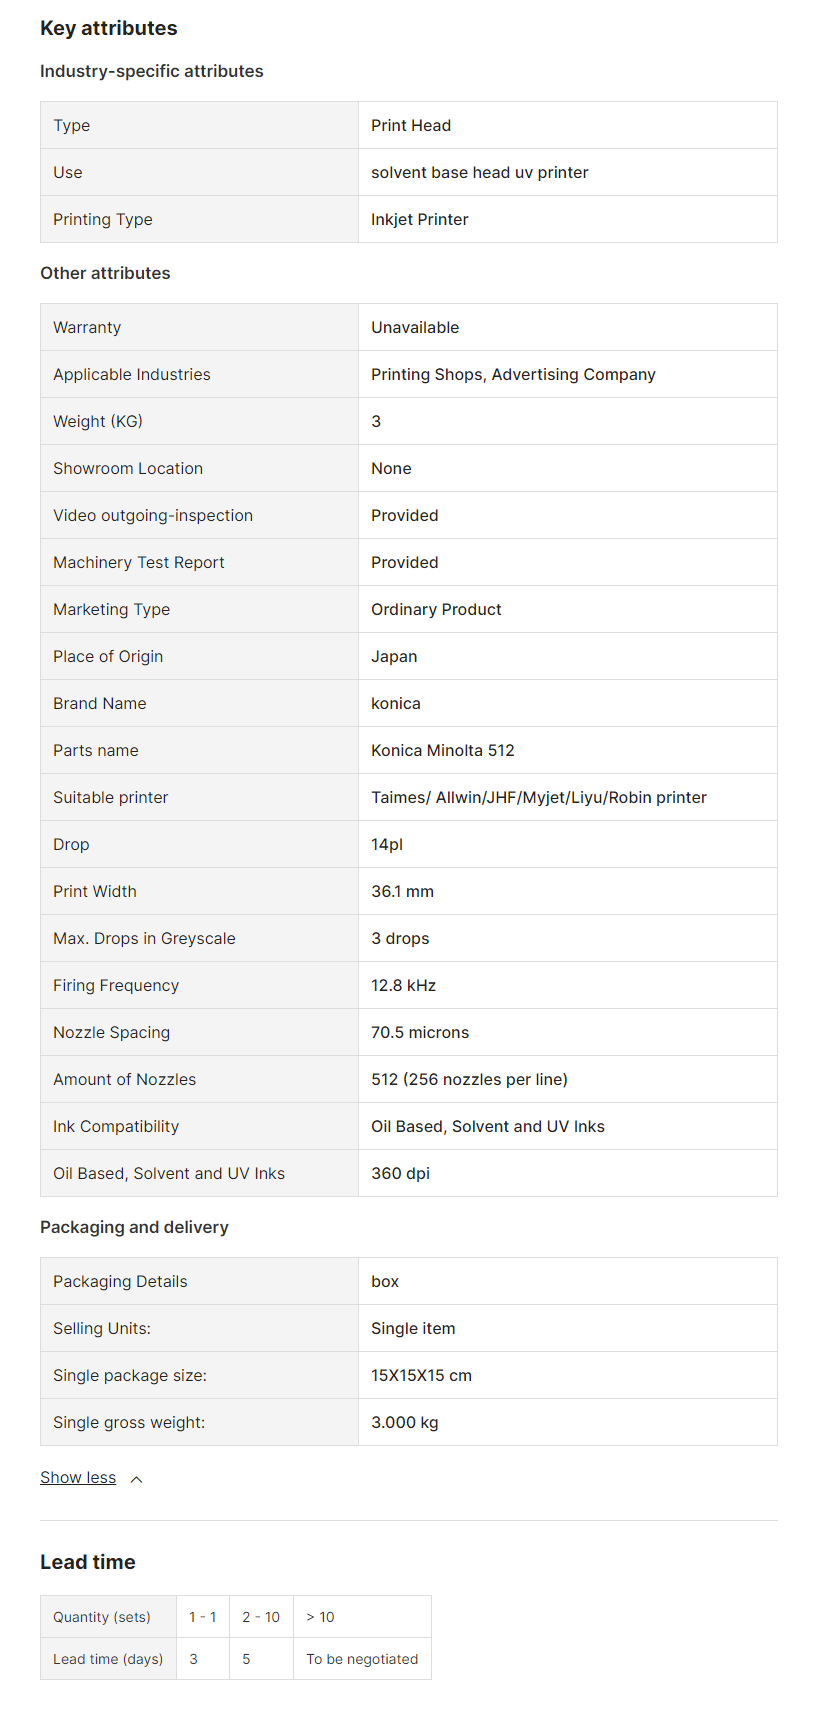
Task: Click the Taimes/Allwin/JHF suitable printer value
Action: click(x=539, y=797)
